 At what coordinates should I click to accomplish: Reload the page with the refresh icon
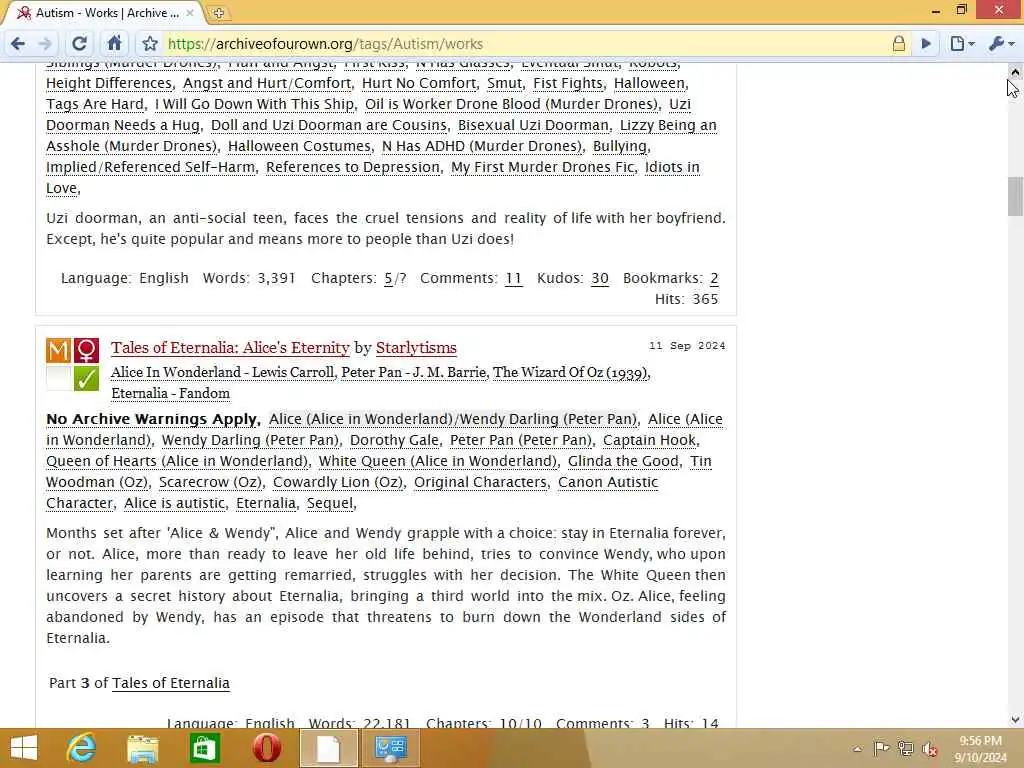pos(80,44)
